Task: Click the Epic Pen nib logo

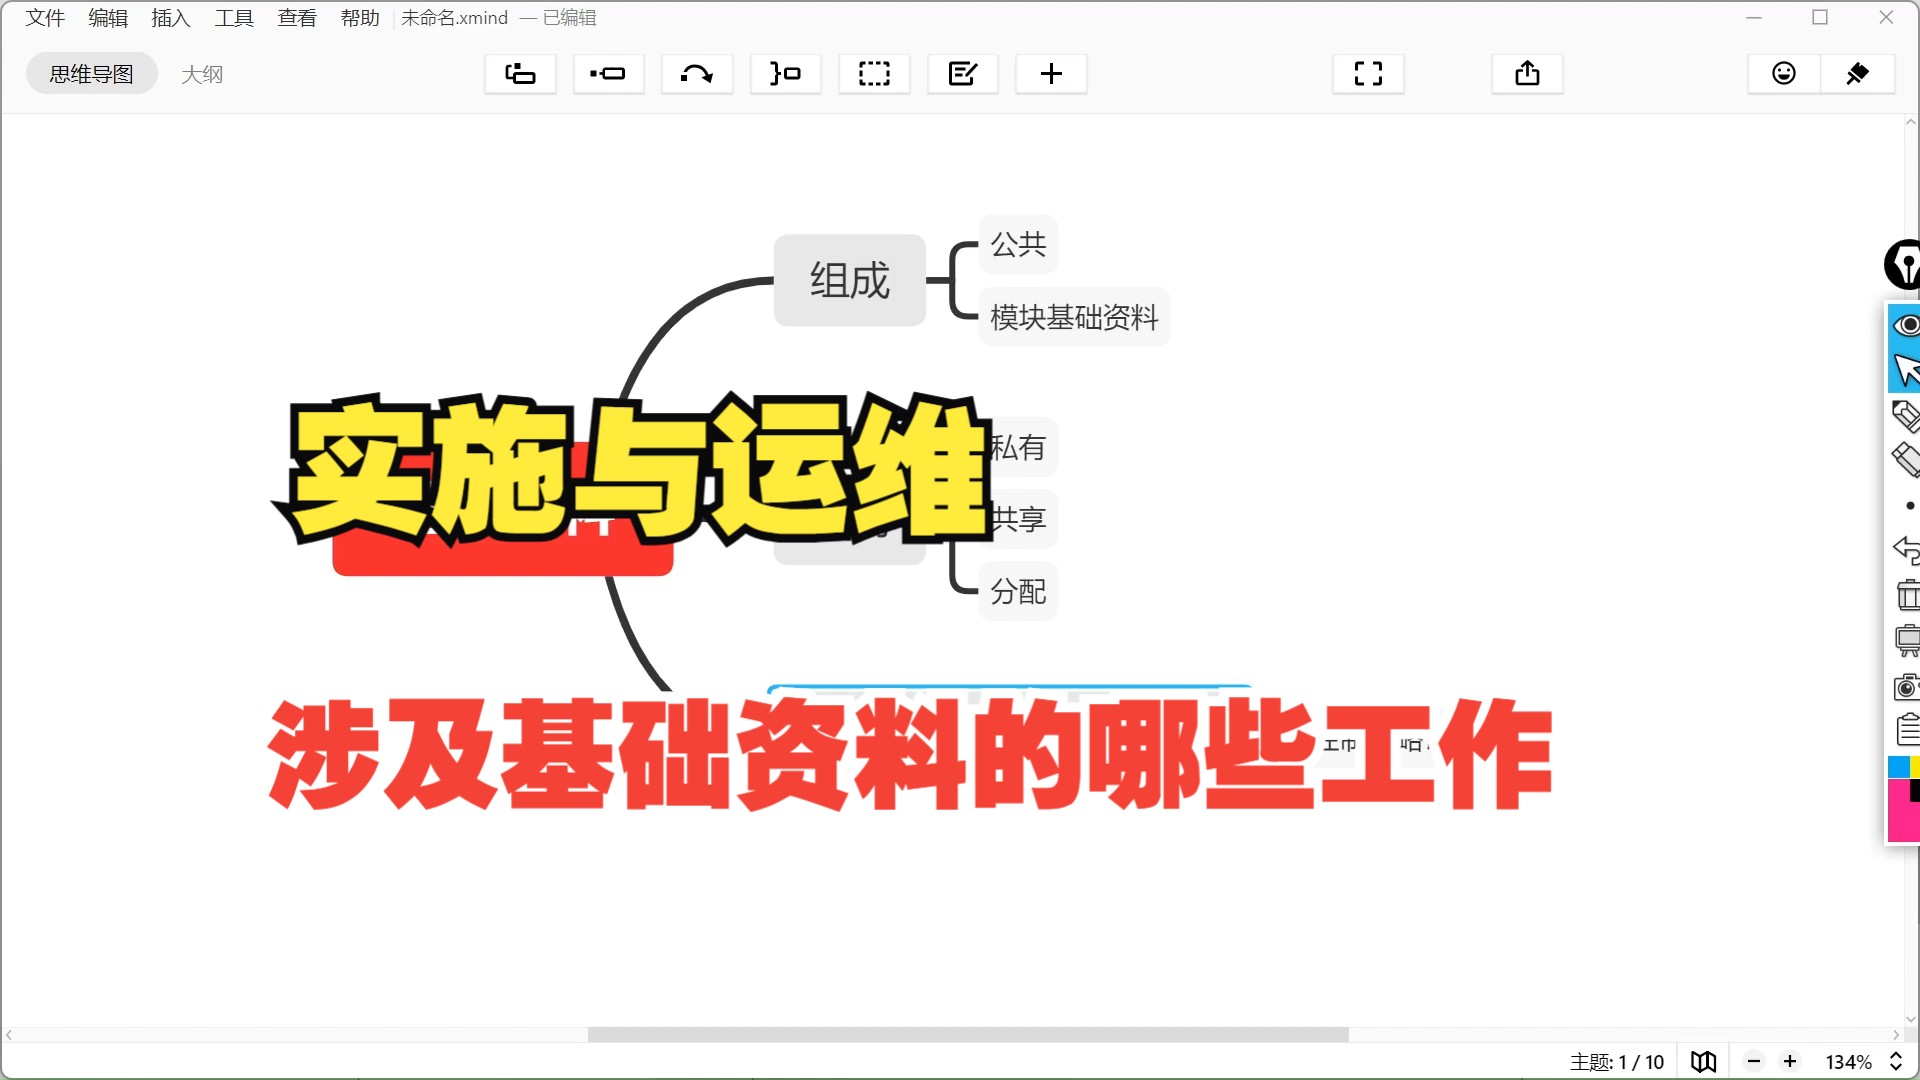Action: (x=1902, y=265)
